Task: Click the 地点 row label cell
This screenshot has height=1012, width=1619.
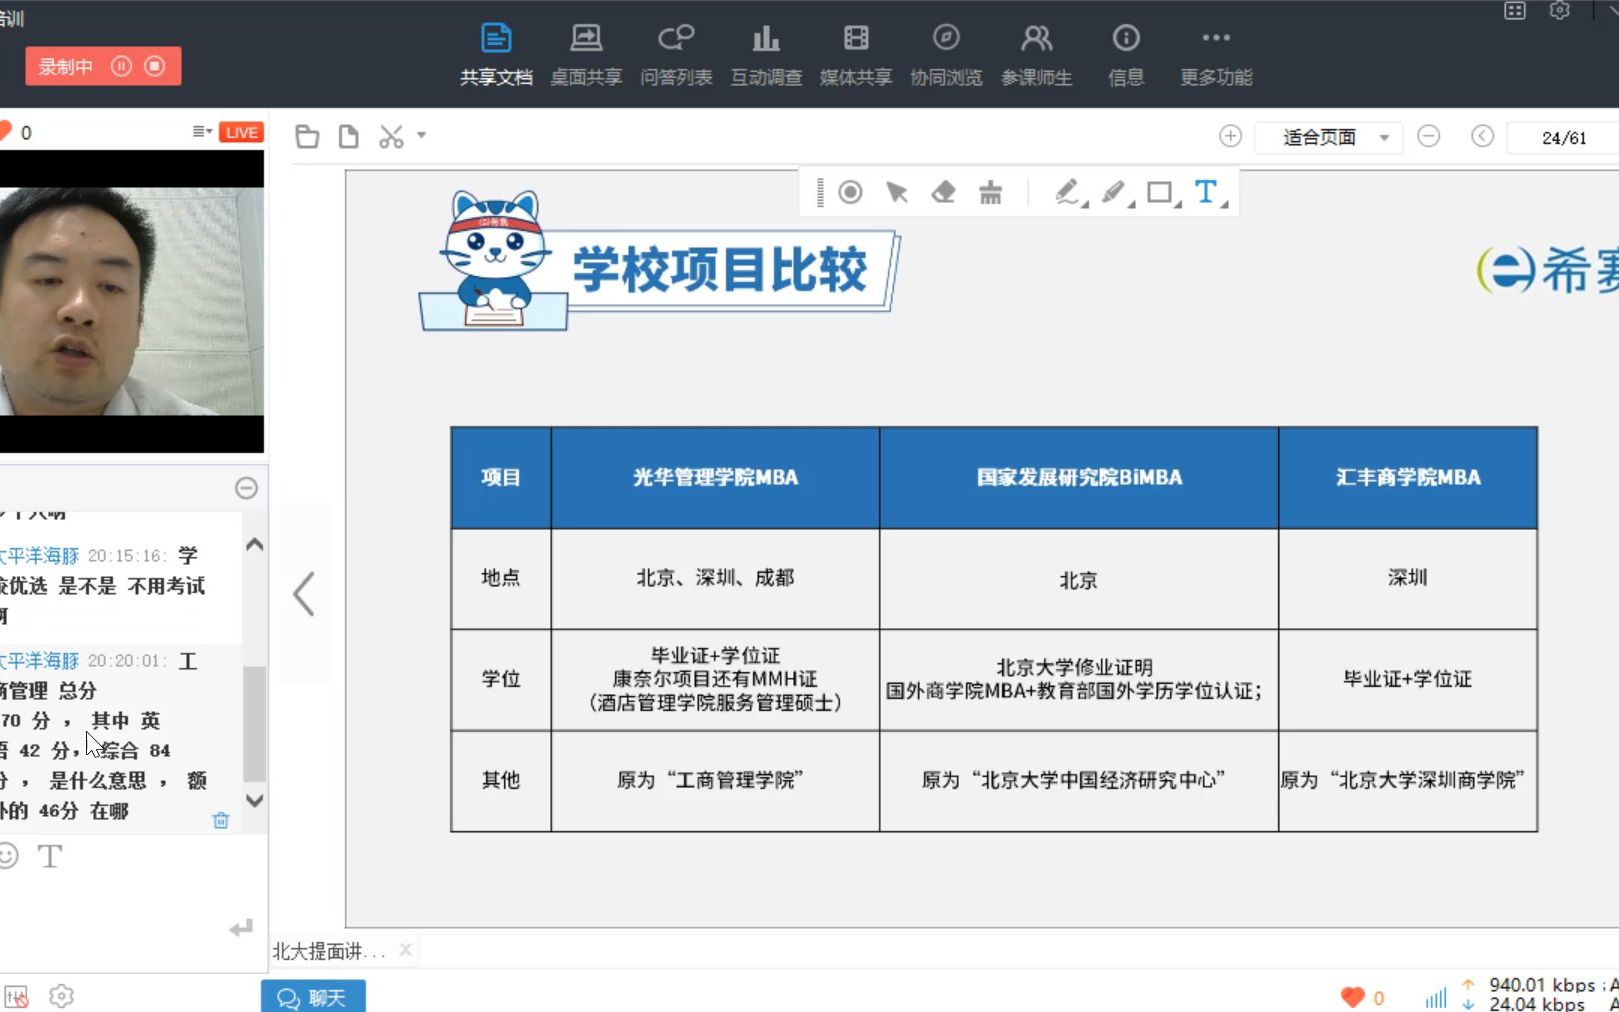Action: pyautogui.click(x=501, y=578)
